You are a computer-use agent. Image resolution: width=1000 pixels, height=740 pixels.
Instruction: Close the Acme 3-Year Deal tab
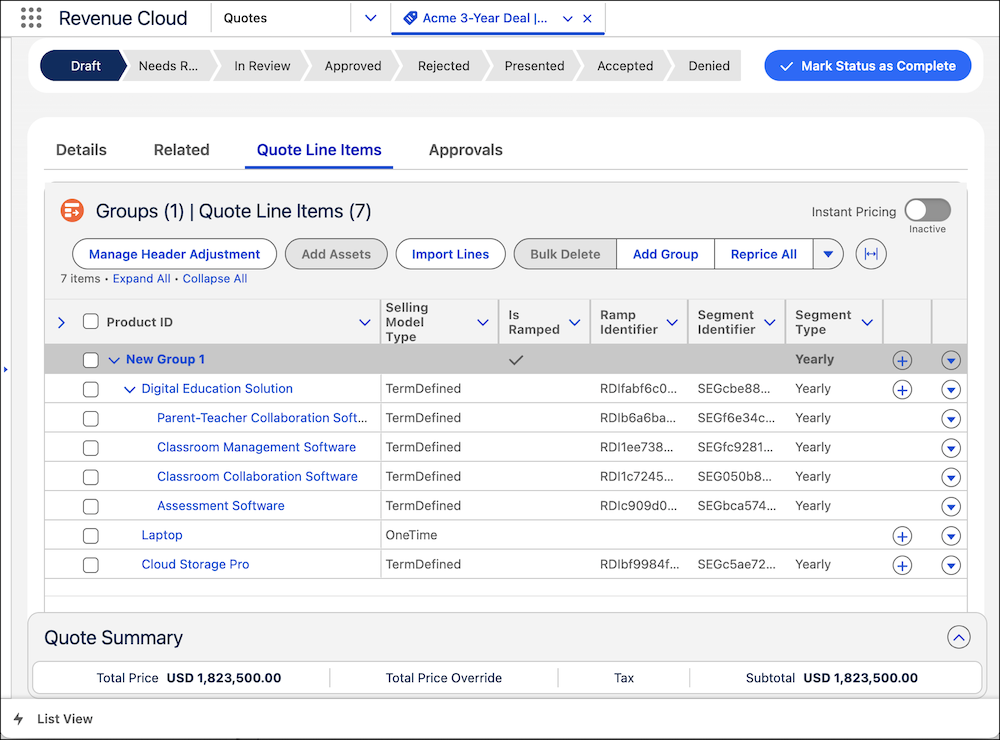point(587,18)
